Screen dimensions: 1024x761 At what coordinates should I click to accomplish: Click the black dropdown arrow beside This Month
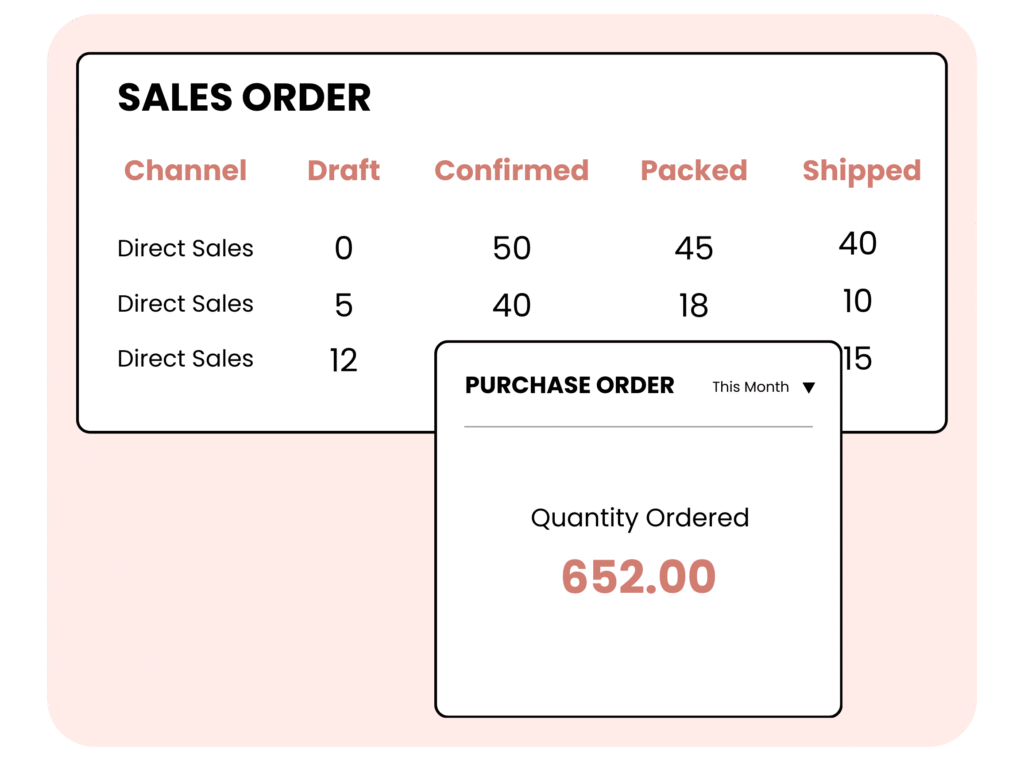pyautogui.click(x=809, y=388)
